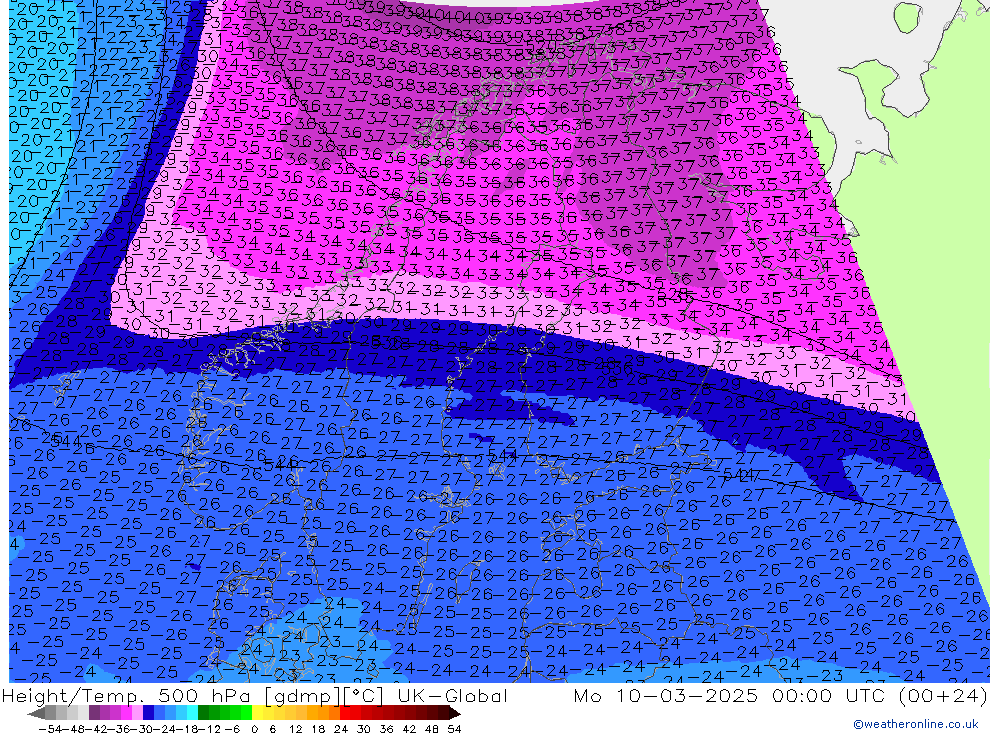
Task: Select the date text Mo 10-03-2025
Action: click(x=666, y=695)
